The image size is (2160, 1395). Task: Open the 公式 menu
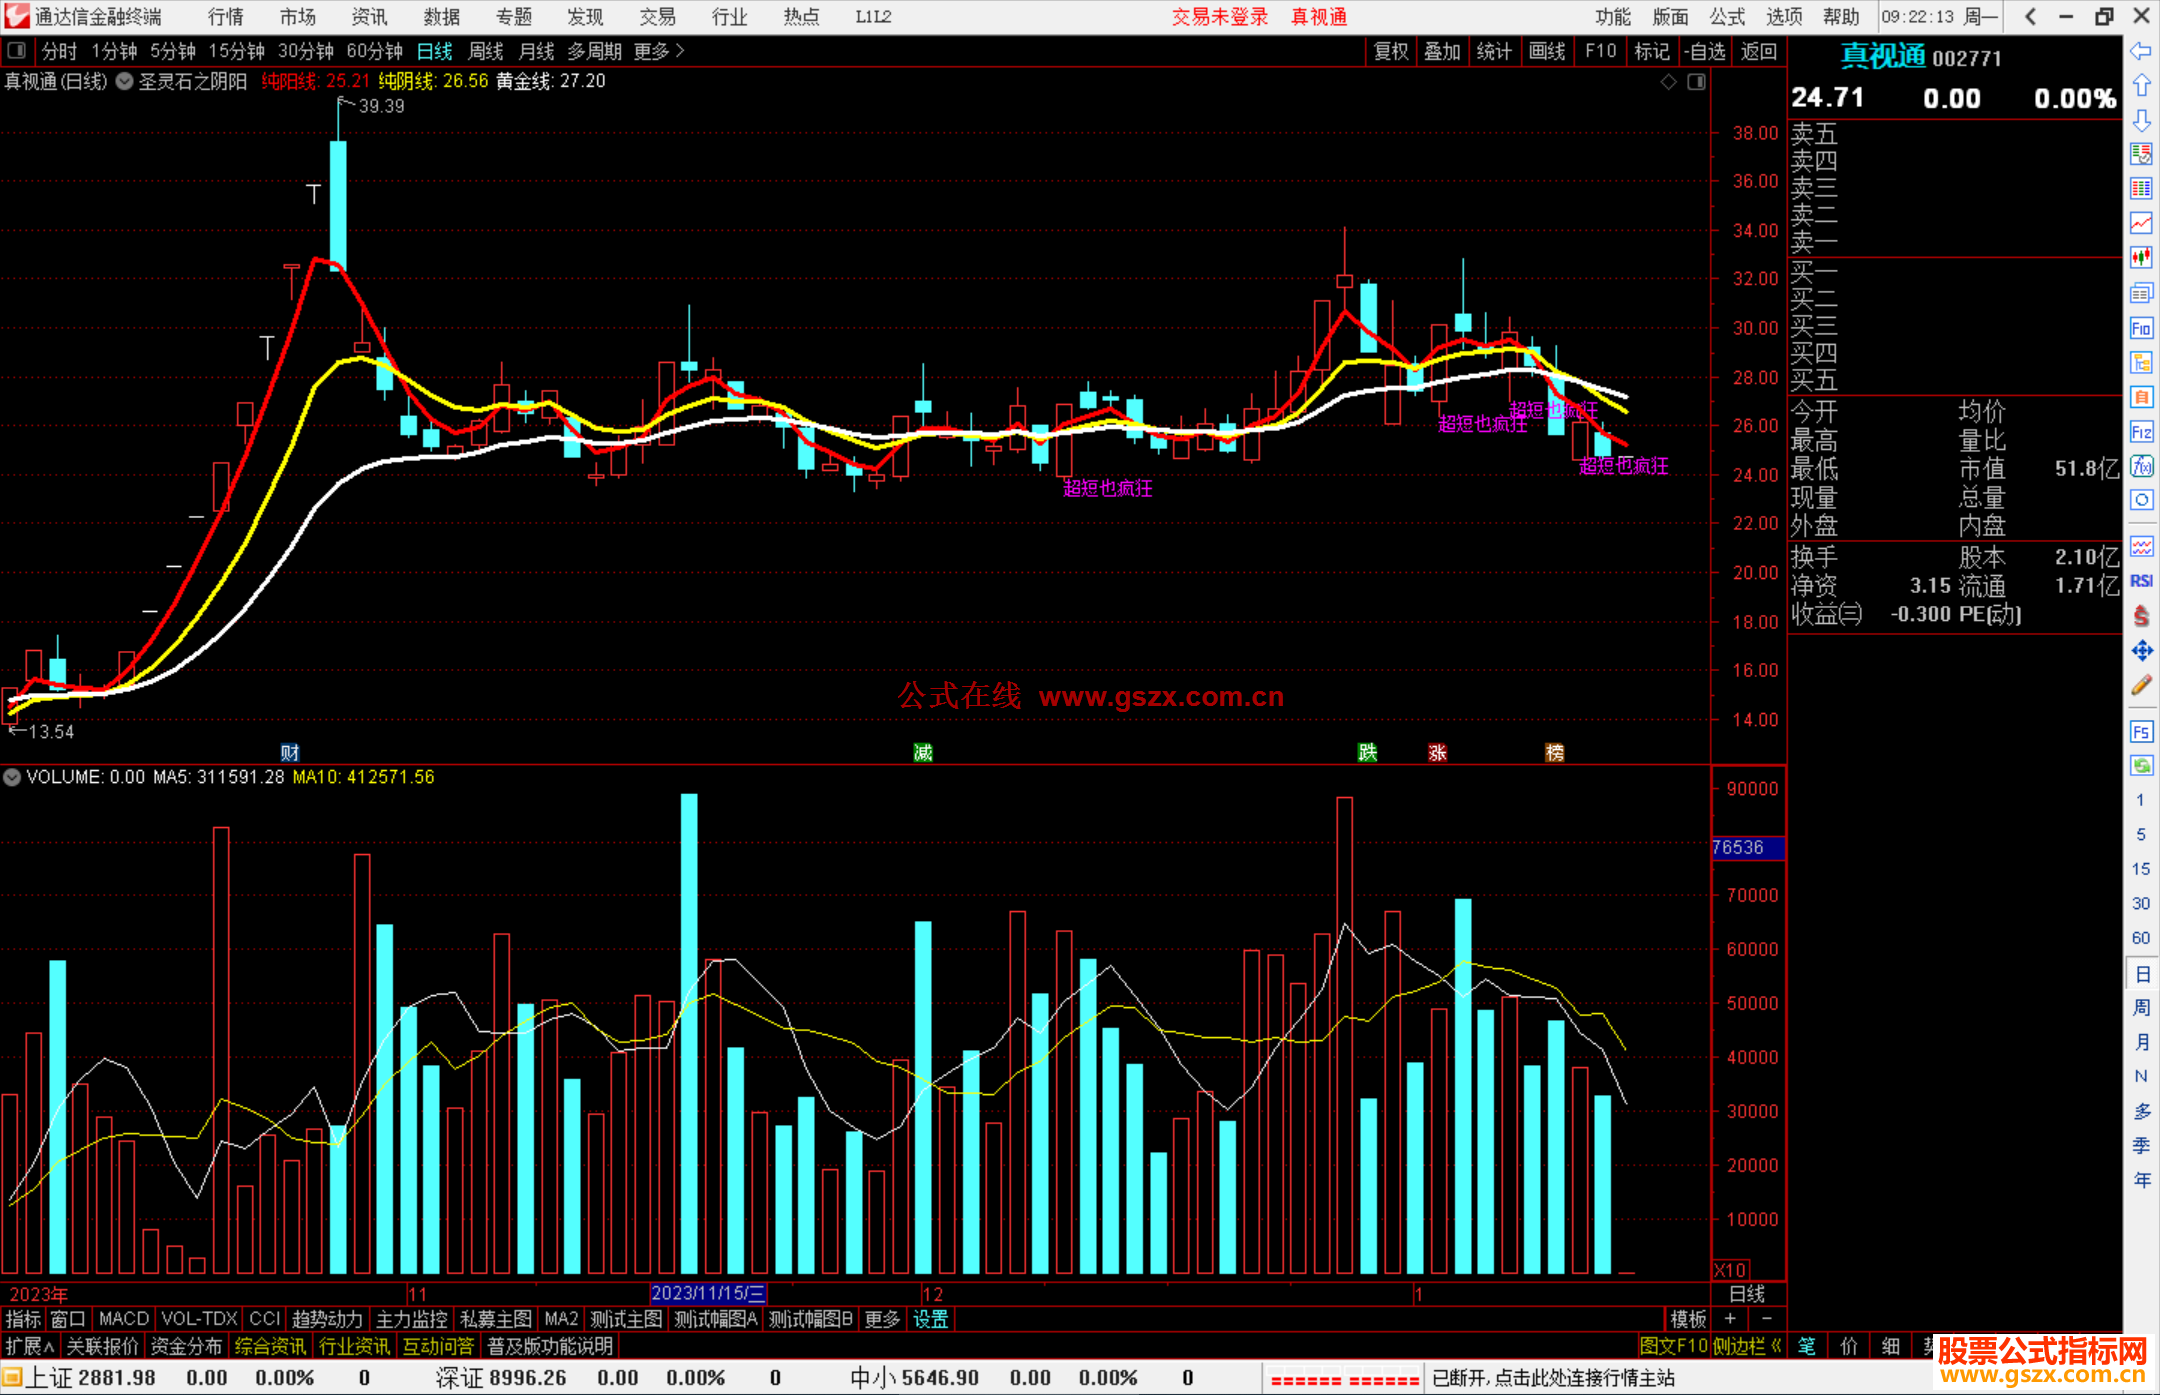(x=1727, y=17)
